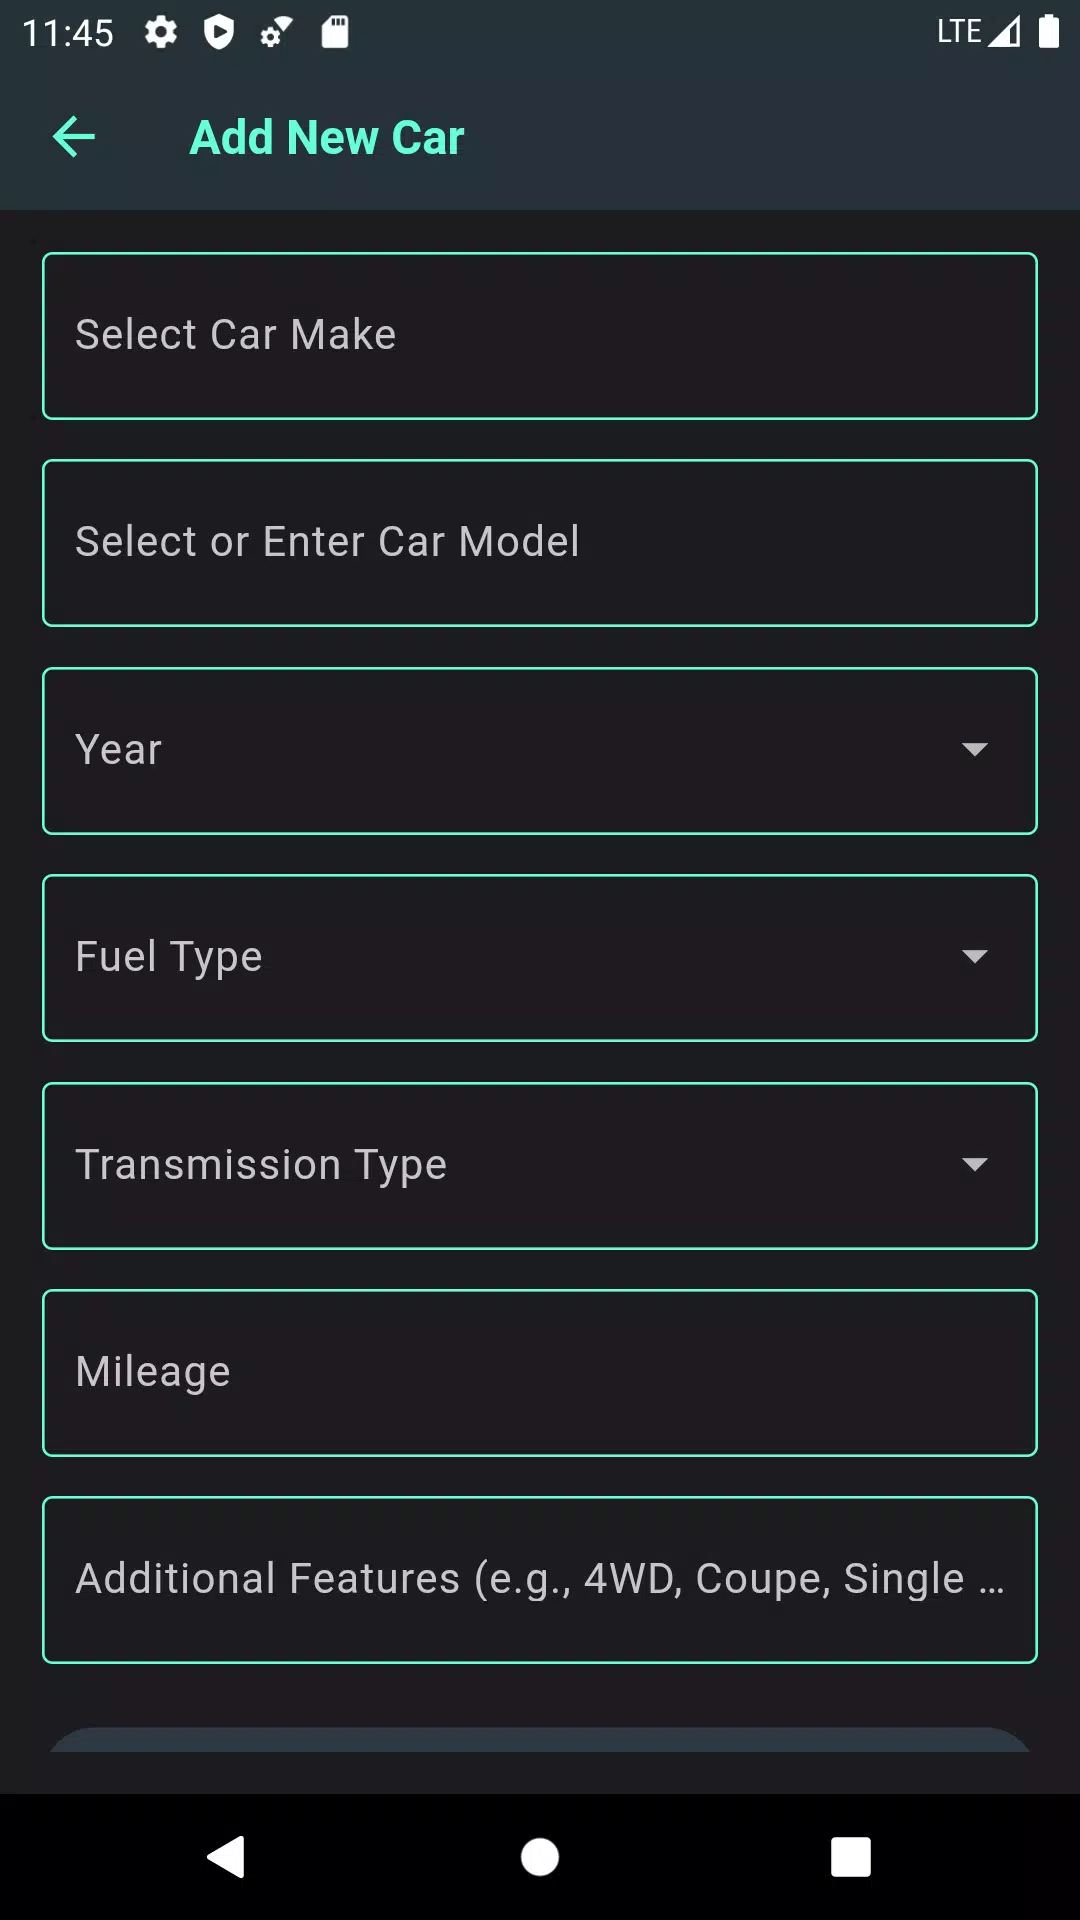
Task: Tap the shield icon in status bar
Action: [218, 33]
